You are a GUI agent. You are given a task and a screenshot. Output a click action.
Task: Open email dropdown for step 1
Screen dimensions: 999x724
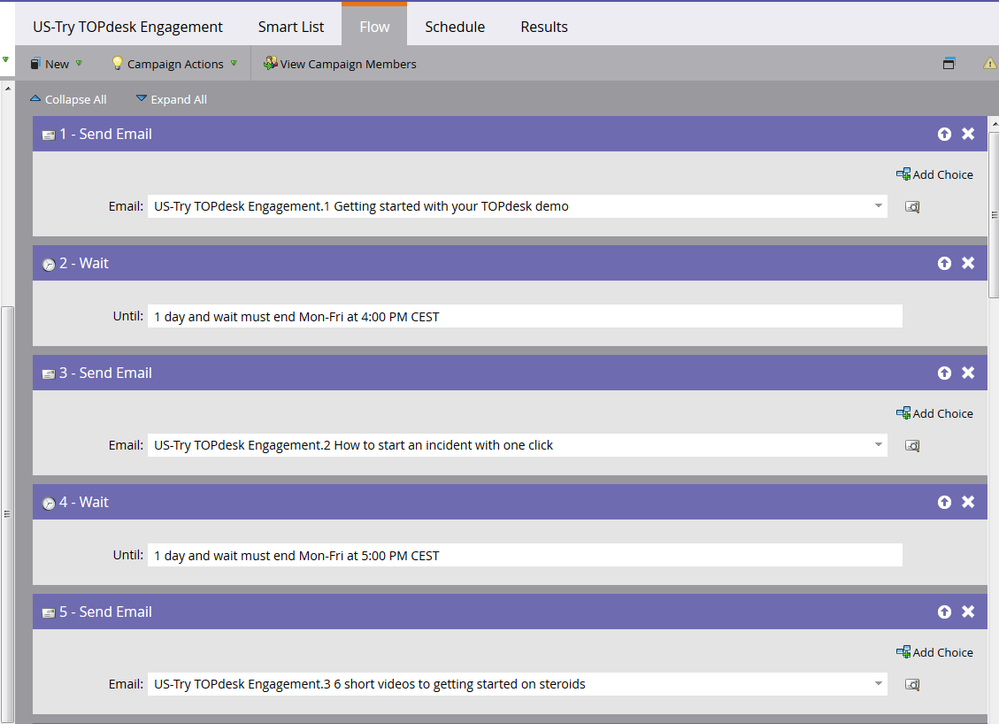[x=878, y=206]
